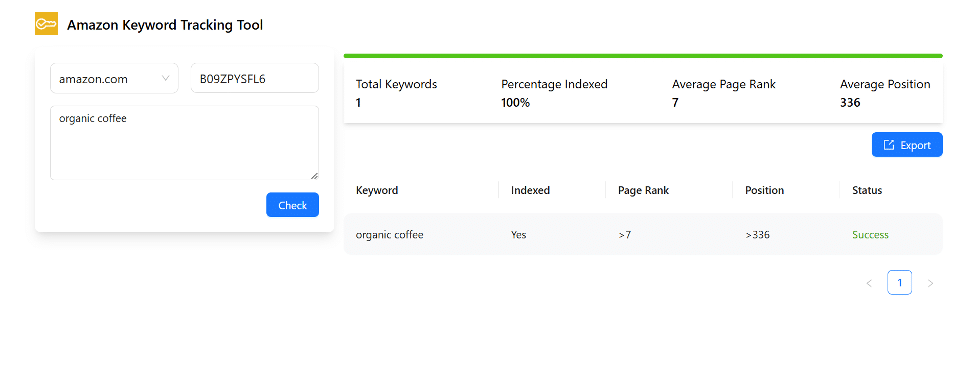Click the >7 page rank cell

click(x=624, y=235)
